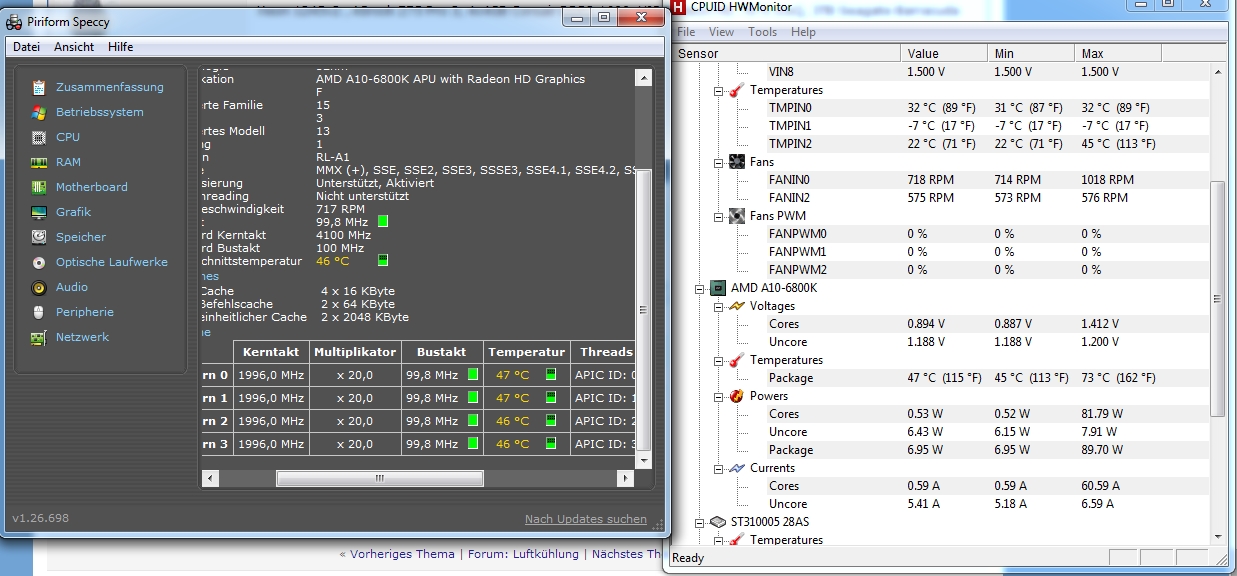This screenshot has height=576, width=1237.
Task: Open the Datei menu in Speccy
Action: [26, 47]
